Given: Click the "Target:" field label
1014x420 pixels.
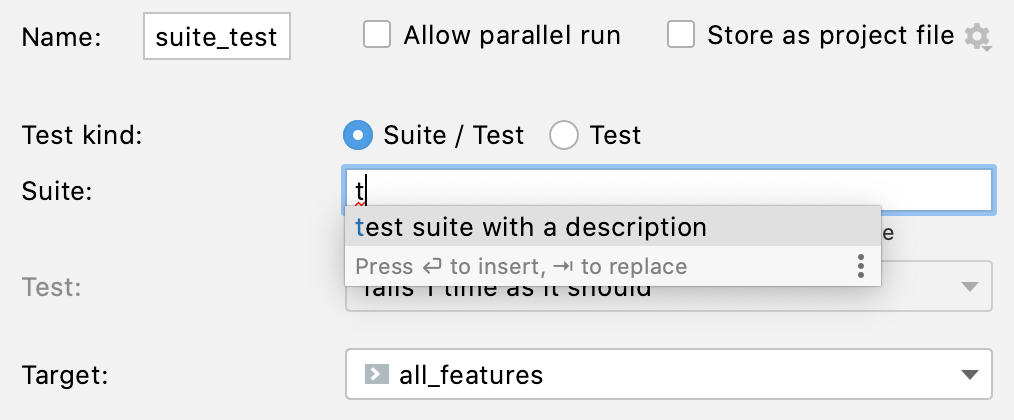Looking at the screenshot, I should click(x=66, y=375).
